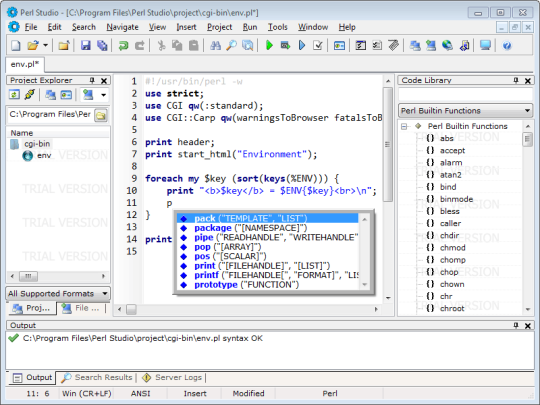Image resolution: width=540 pixels, height=405 pixels.
Task: Switch to the Search Results tab
Action: tap(97, 377)
